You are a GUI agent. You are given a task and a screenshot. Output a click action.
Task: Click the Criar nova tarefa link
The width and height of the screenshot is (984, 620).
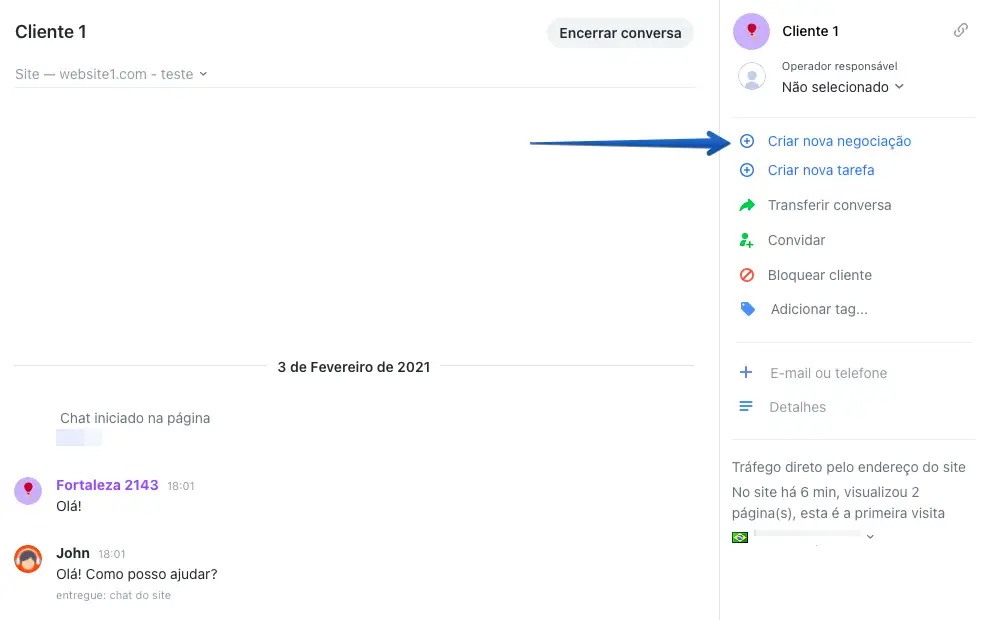click(821, 170)
